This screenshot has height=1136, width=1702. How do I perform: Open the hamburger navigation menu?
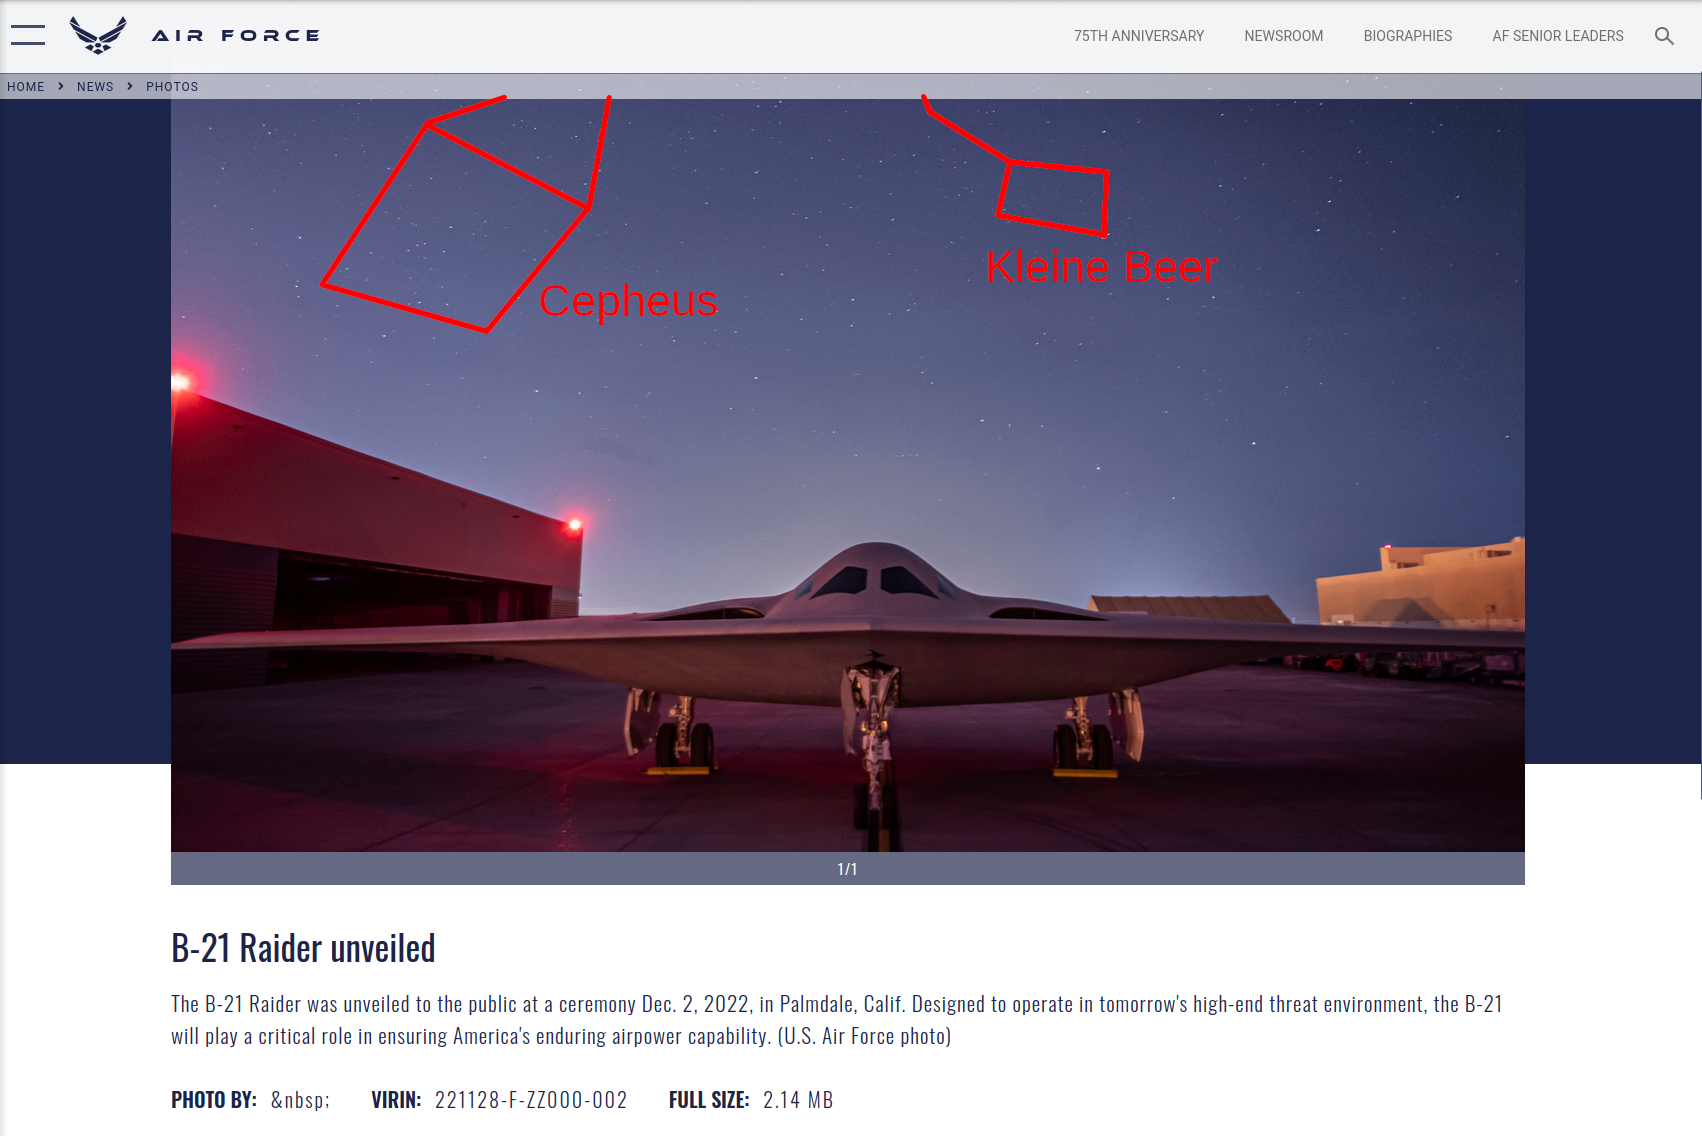(x=28, y=35)
